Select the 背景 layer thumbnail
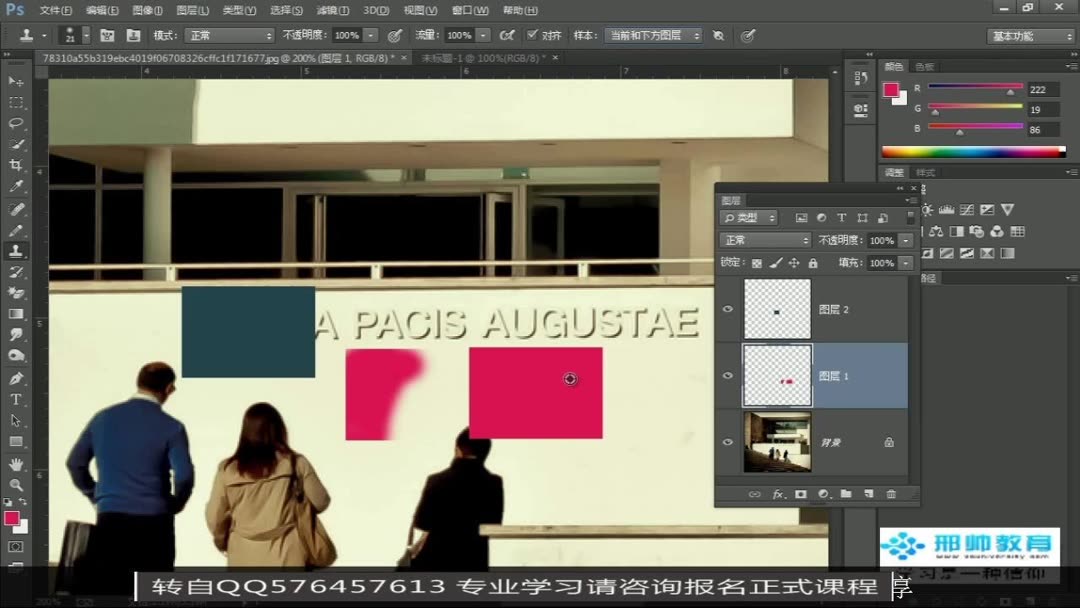This screenshot has width=1080, height=608. coord(777,442)
